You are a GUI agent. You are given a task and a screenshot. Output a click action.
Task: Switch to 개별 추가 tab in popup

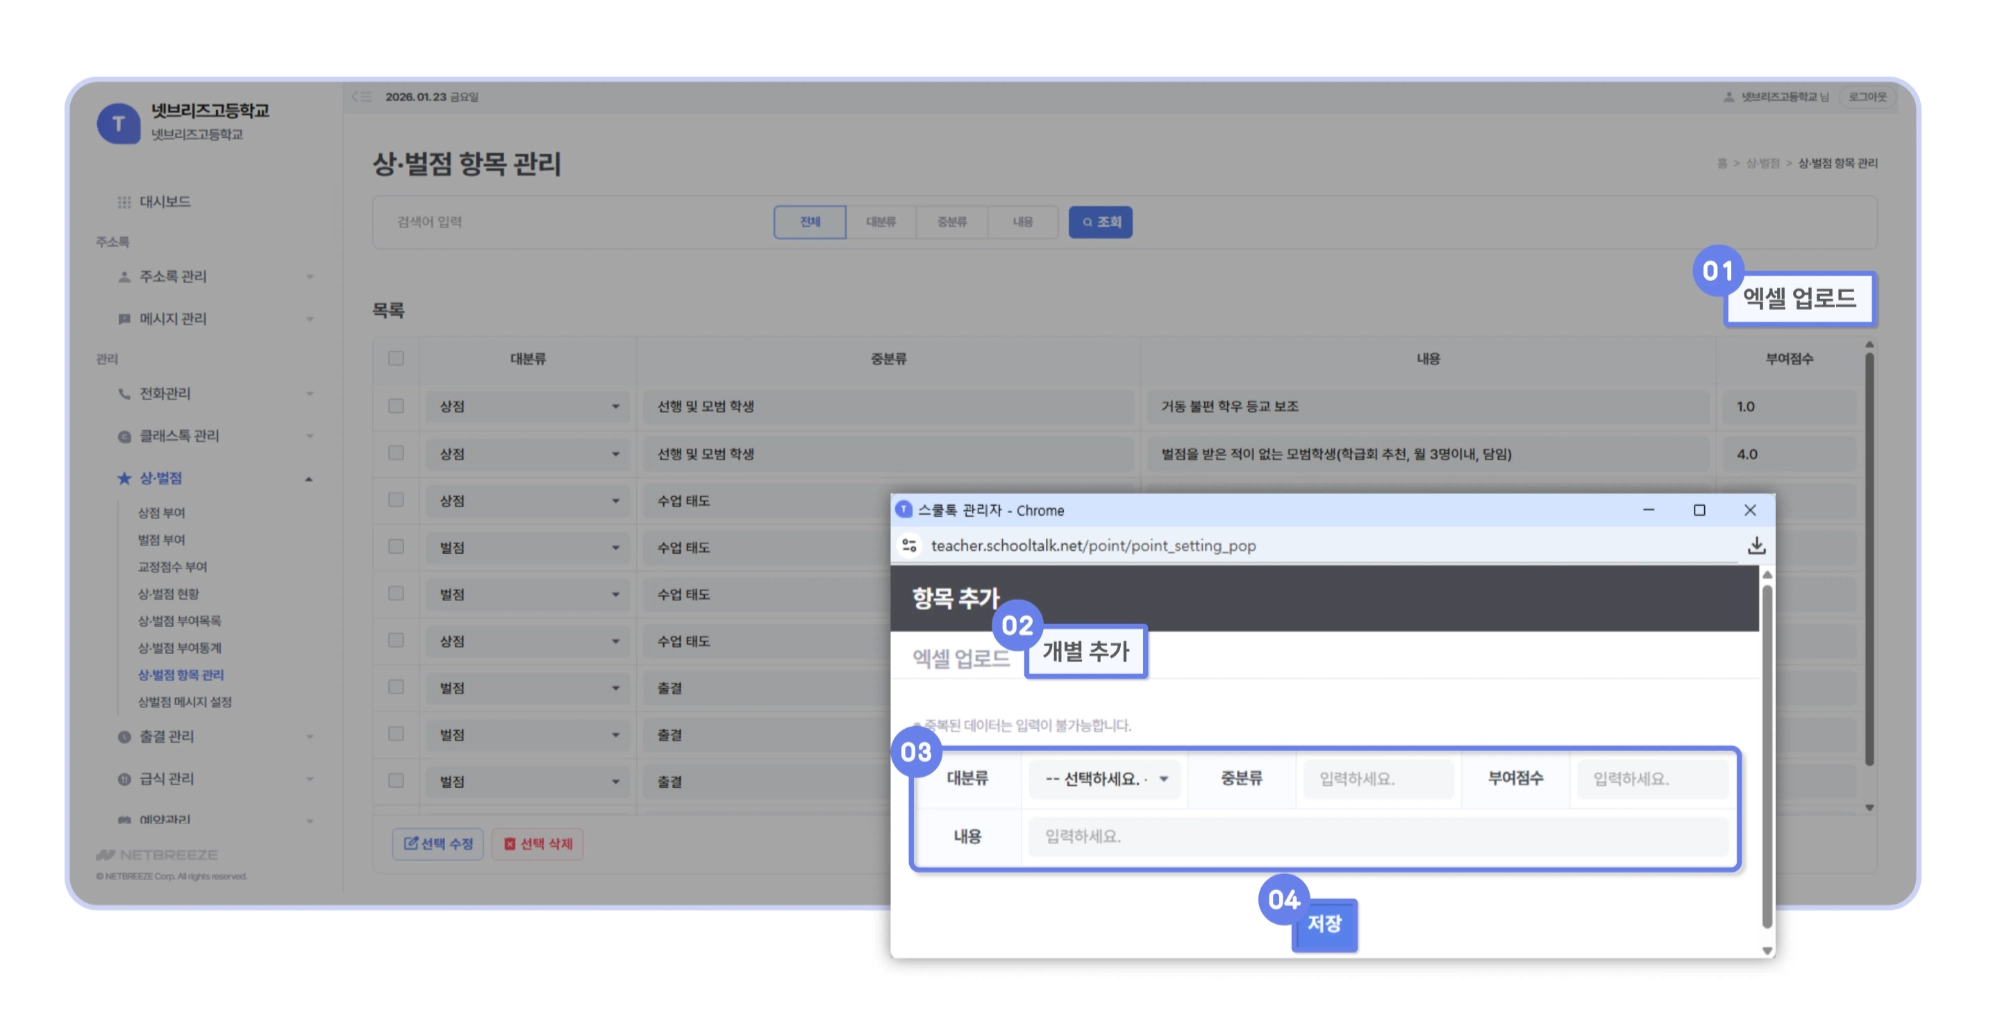click(x=1086, y=652)
